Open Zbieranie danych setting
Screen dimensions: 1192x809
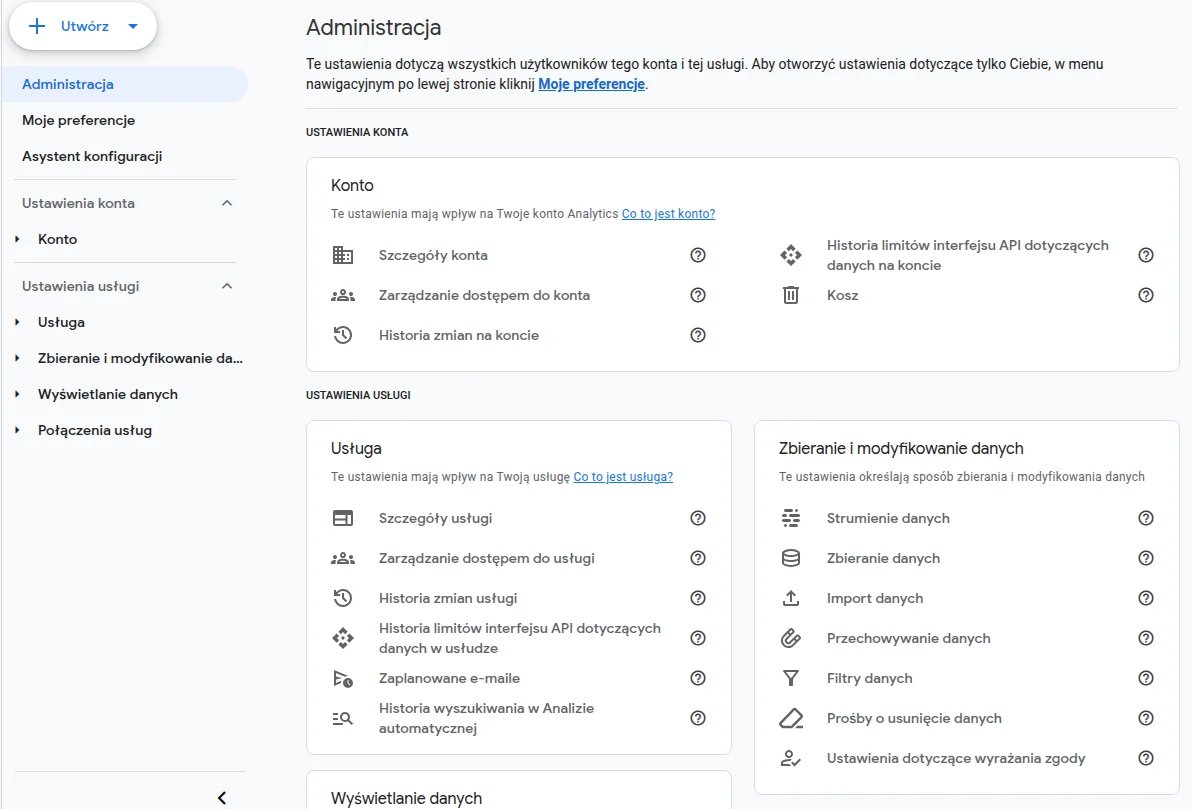click(883, 558)
